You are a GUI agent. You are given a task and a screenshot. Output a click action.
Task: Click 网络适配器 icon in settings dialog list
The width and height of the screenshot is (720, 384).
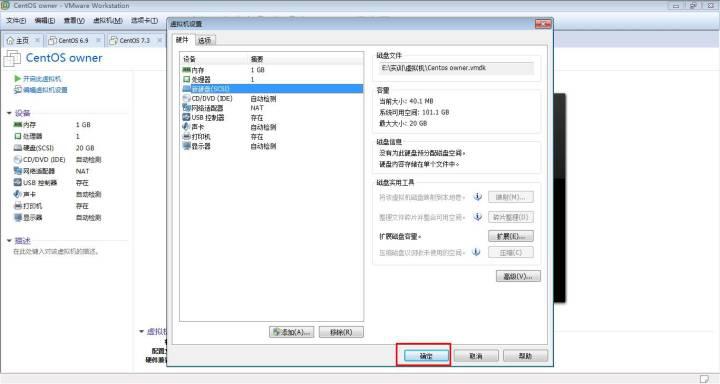tap(186, 108)
